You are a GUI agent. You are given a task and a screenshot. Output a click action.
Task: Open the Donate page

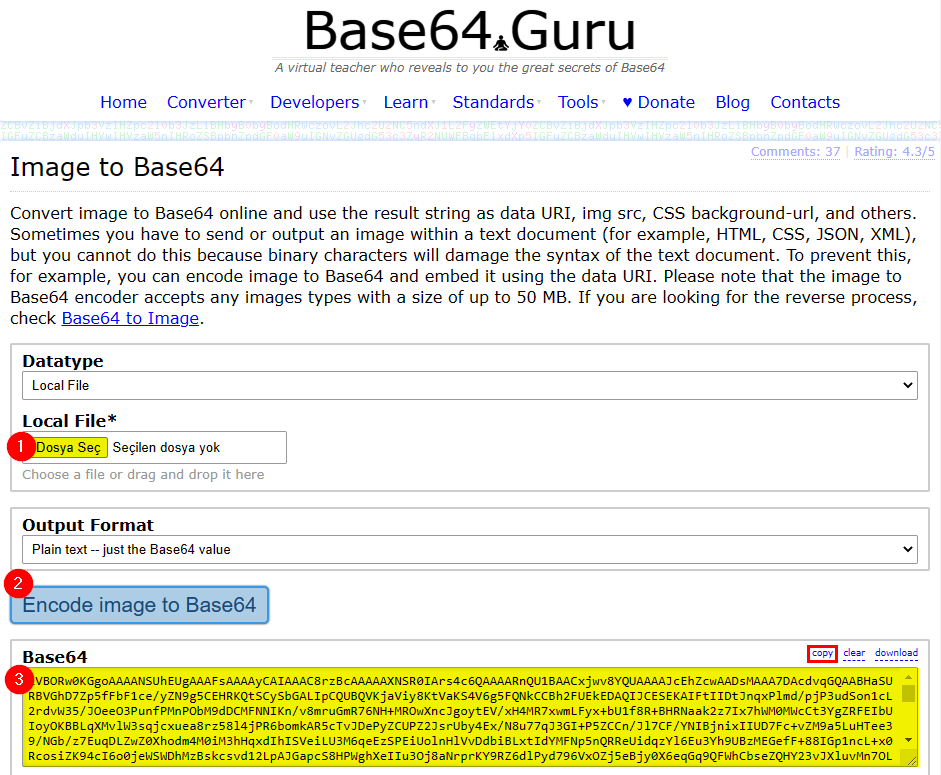click(x=658, y=102)
